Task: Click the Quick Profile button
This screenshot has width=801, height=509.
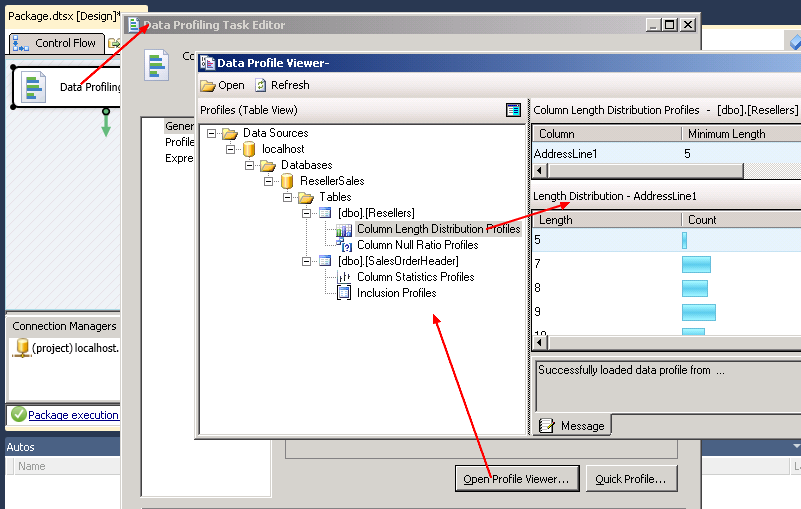Action: click(630, 479)
